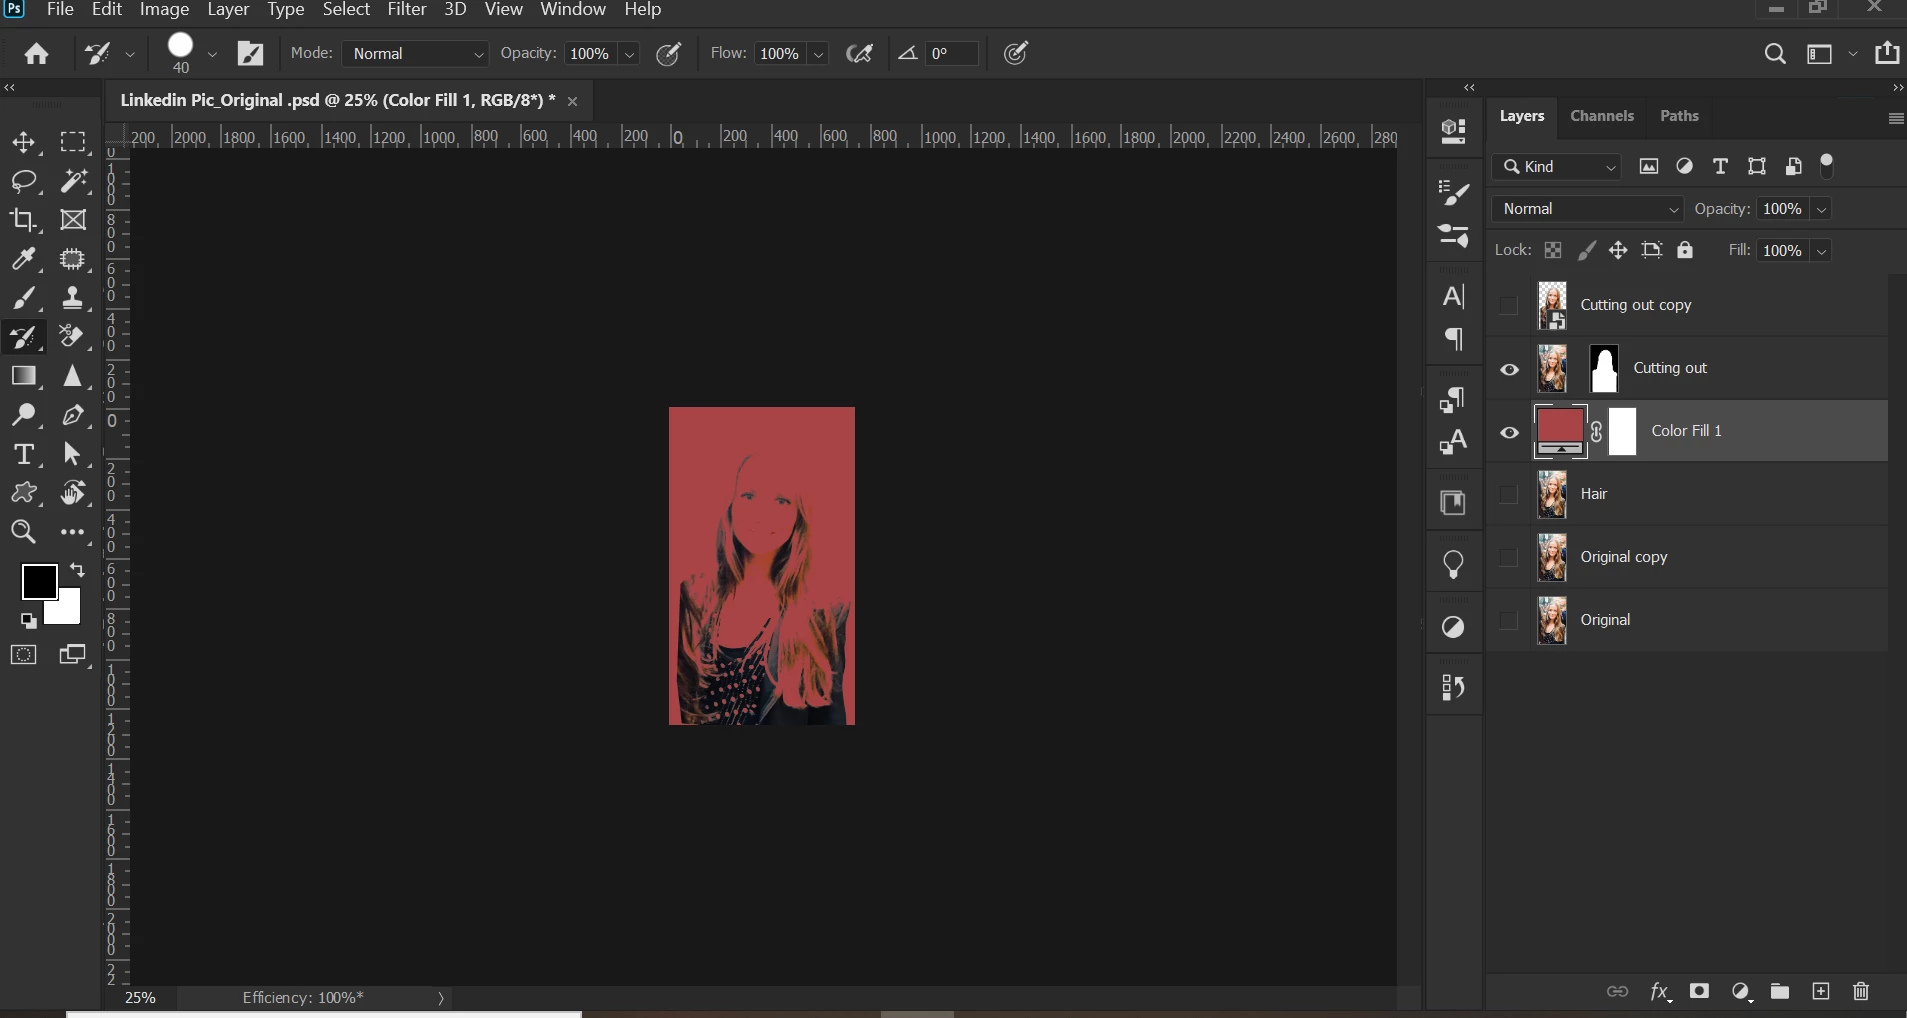Viewport: 1907px width, 1018px height.
Task: Click the Home icon in options bar
Action: [x=37, y=54]
